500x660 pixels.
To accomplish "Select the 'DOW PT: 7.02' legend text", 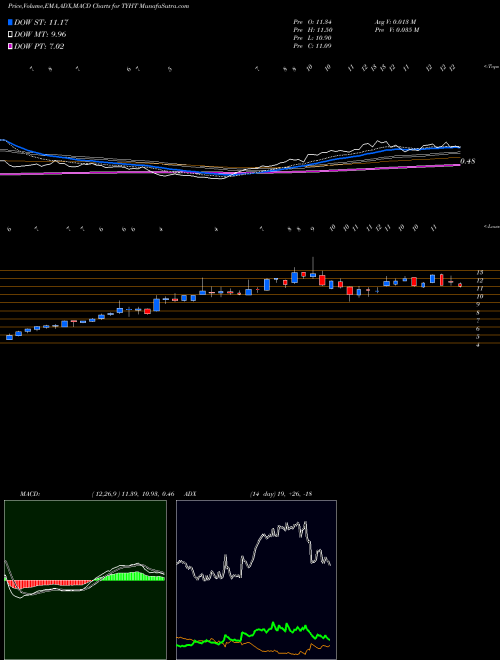I will point(39,46).
